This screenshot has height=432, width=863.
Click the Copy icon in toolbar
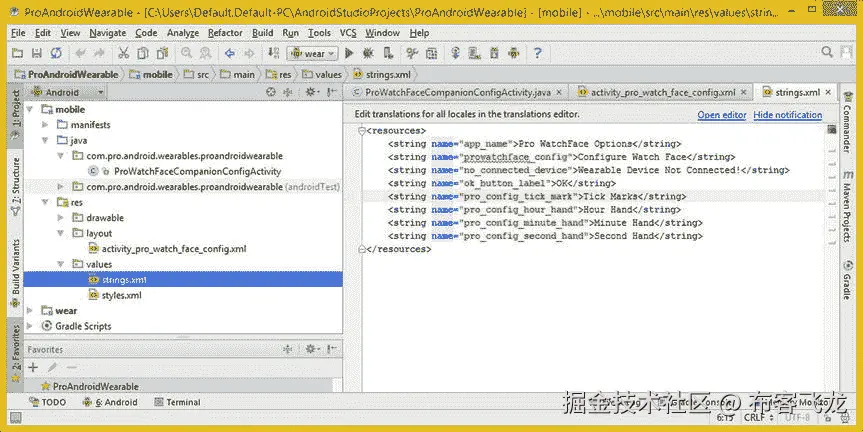[x=143, y=53]
